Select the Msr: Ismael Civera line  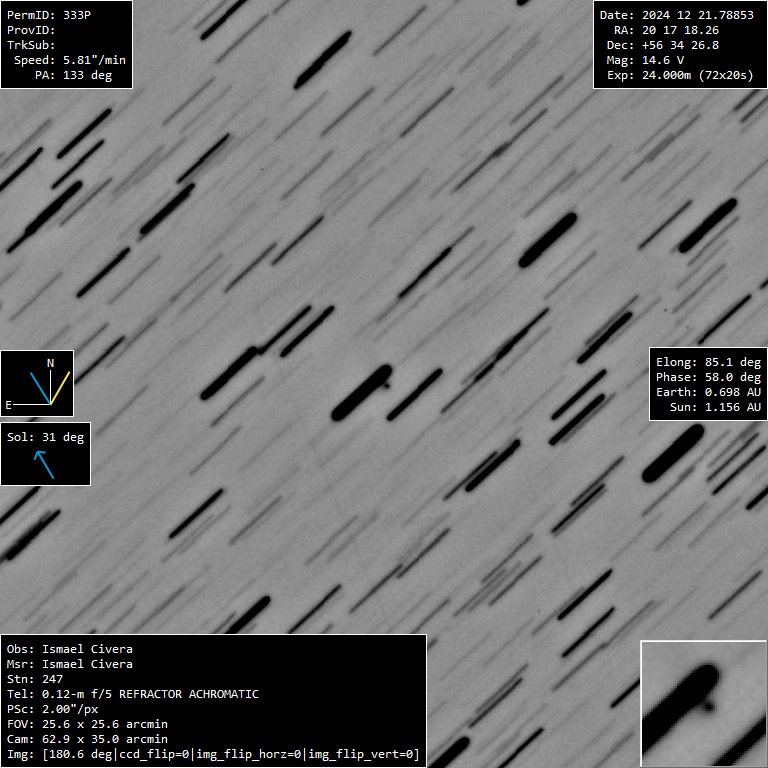click(70, 664)
